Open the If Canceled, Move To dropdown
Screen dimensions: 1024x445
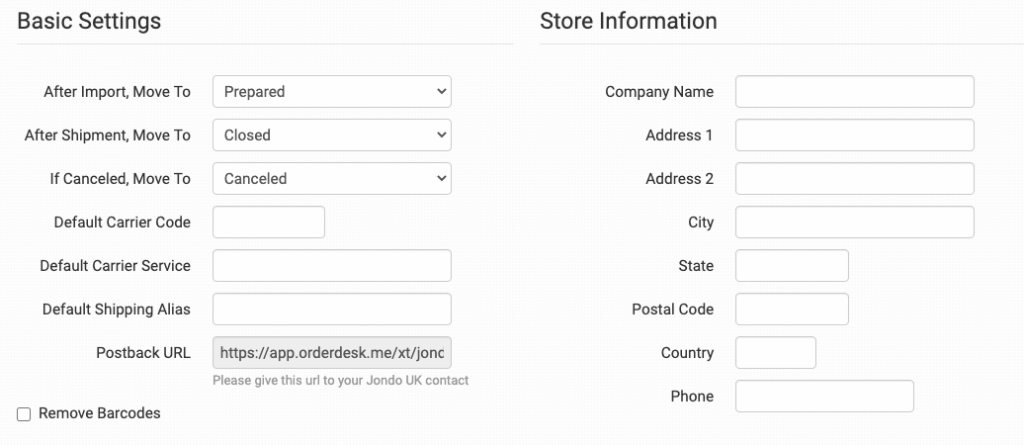point(332,179)
